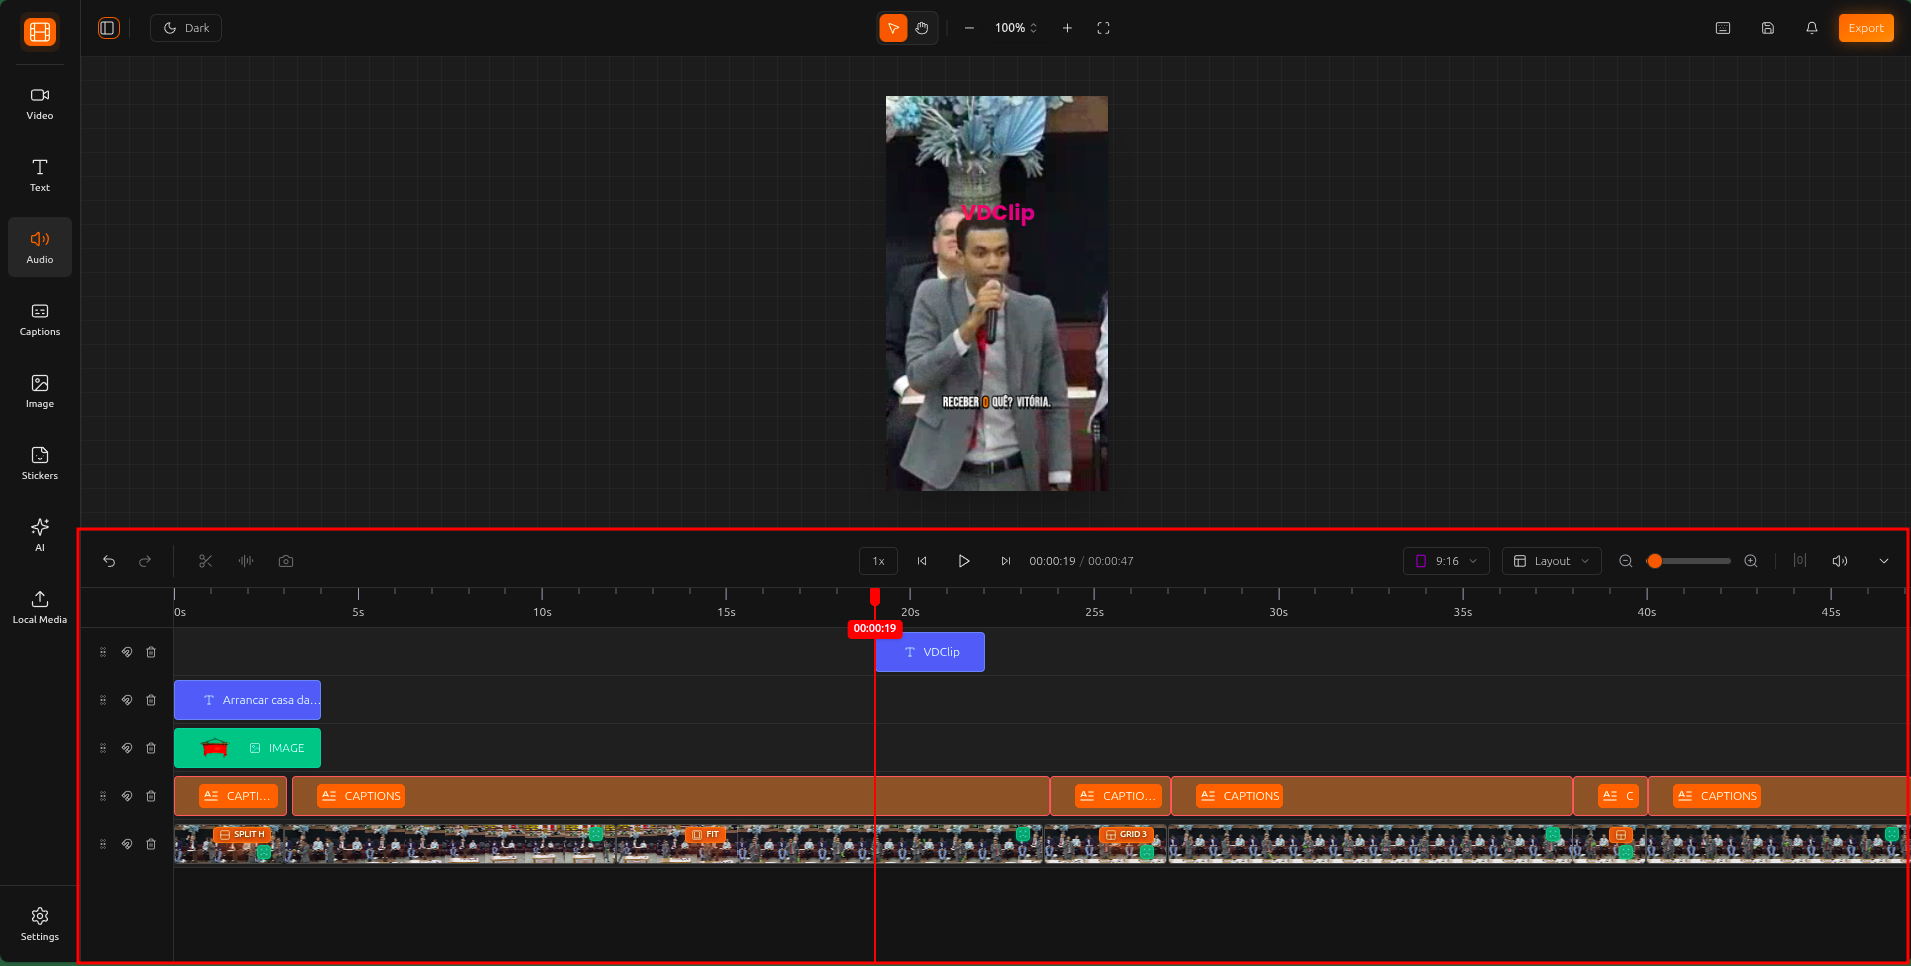Image resolution: width=1911 pixels, height=966 pixels.
Task: Open the 9:16 aspect ratio dropdown
Action: coord(1445,561)
